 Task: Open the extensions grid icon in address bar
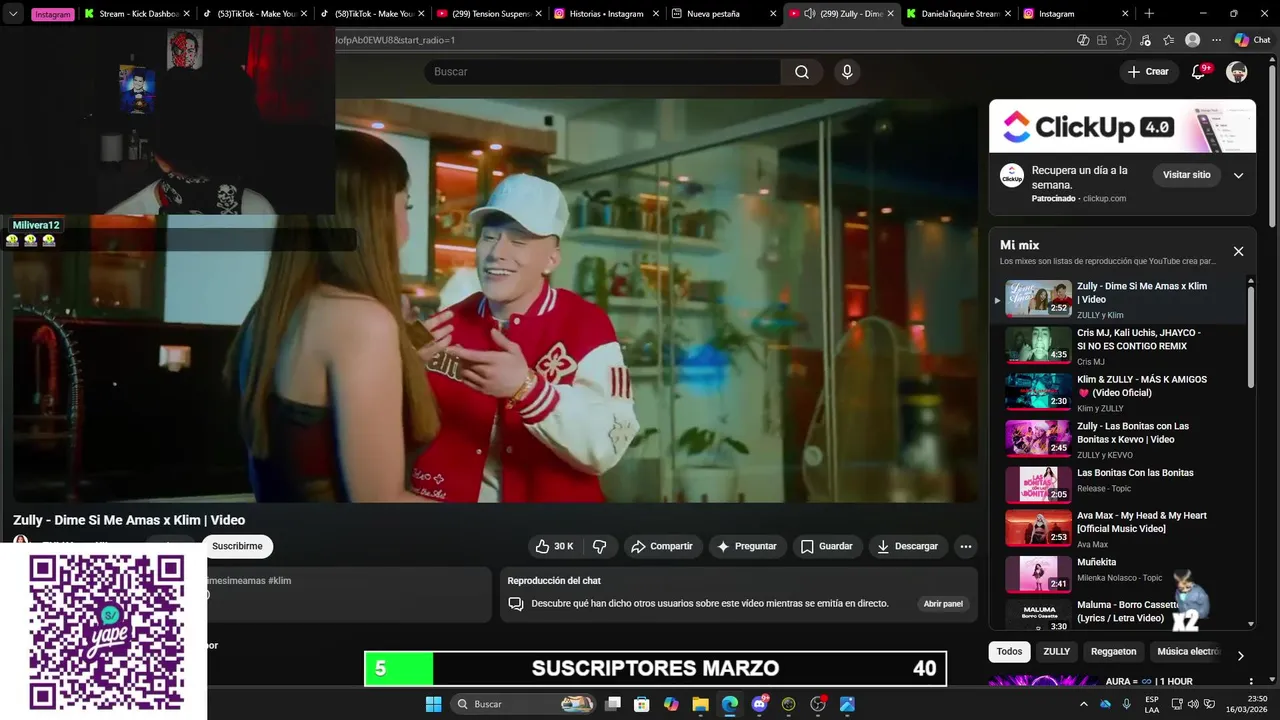(x=1102, y=40)
